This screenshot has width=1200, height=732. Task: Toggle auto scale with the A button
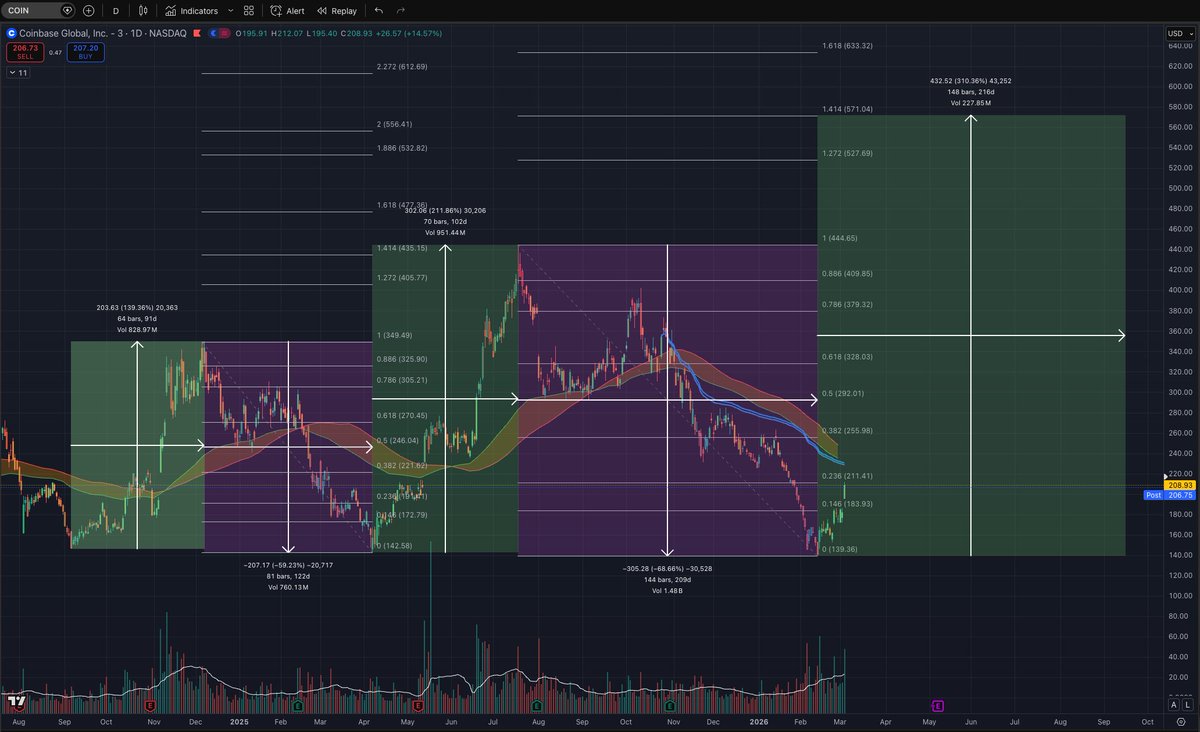[1174, 704]
